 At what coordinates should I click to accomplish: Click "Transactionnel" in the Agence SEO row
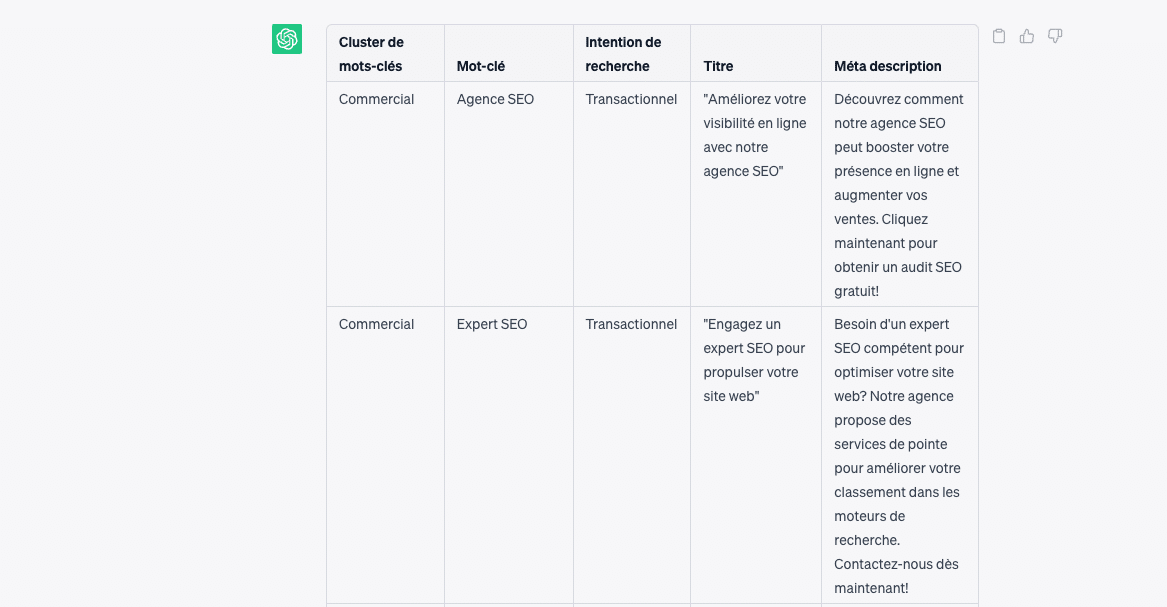pyautogui.click(x=631, y=99)
